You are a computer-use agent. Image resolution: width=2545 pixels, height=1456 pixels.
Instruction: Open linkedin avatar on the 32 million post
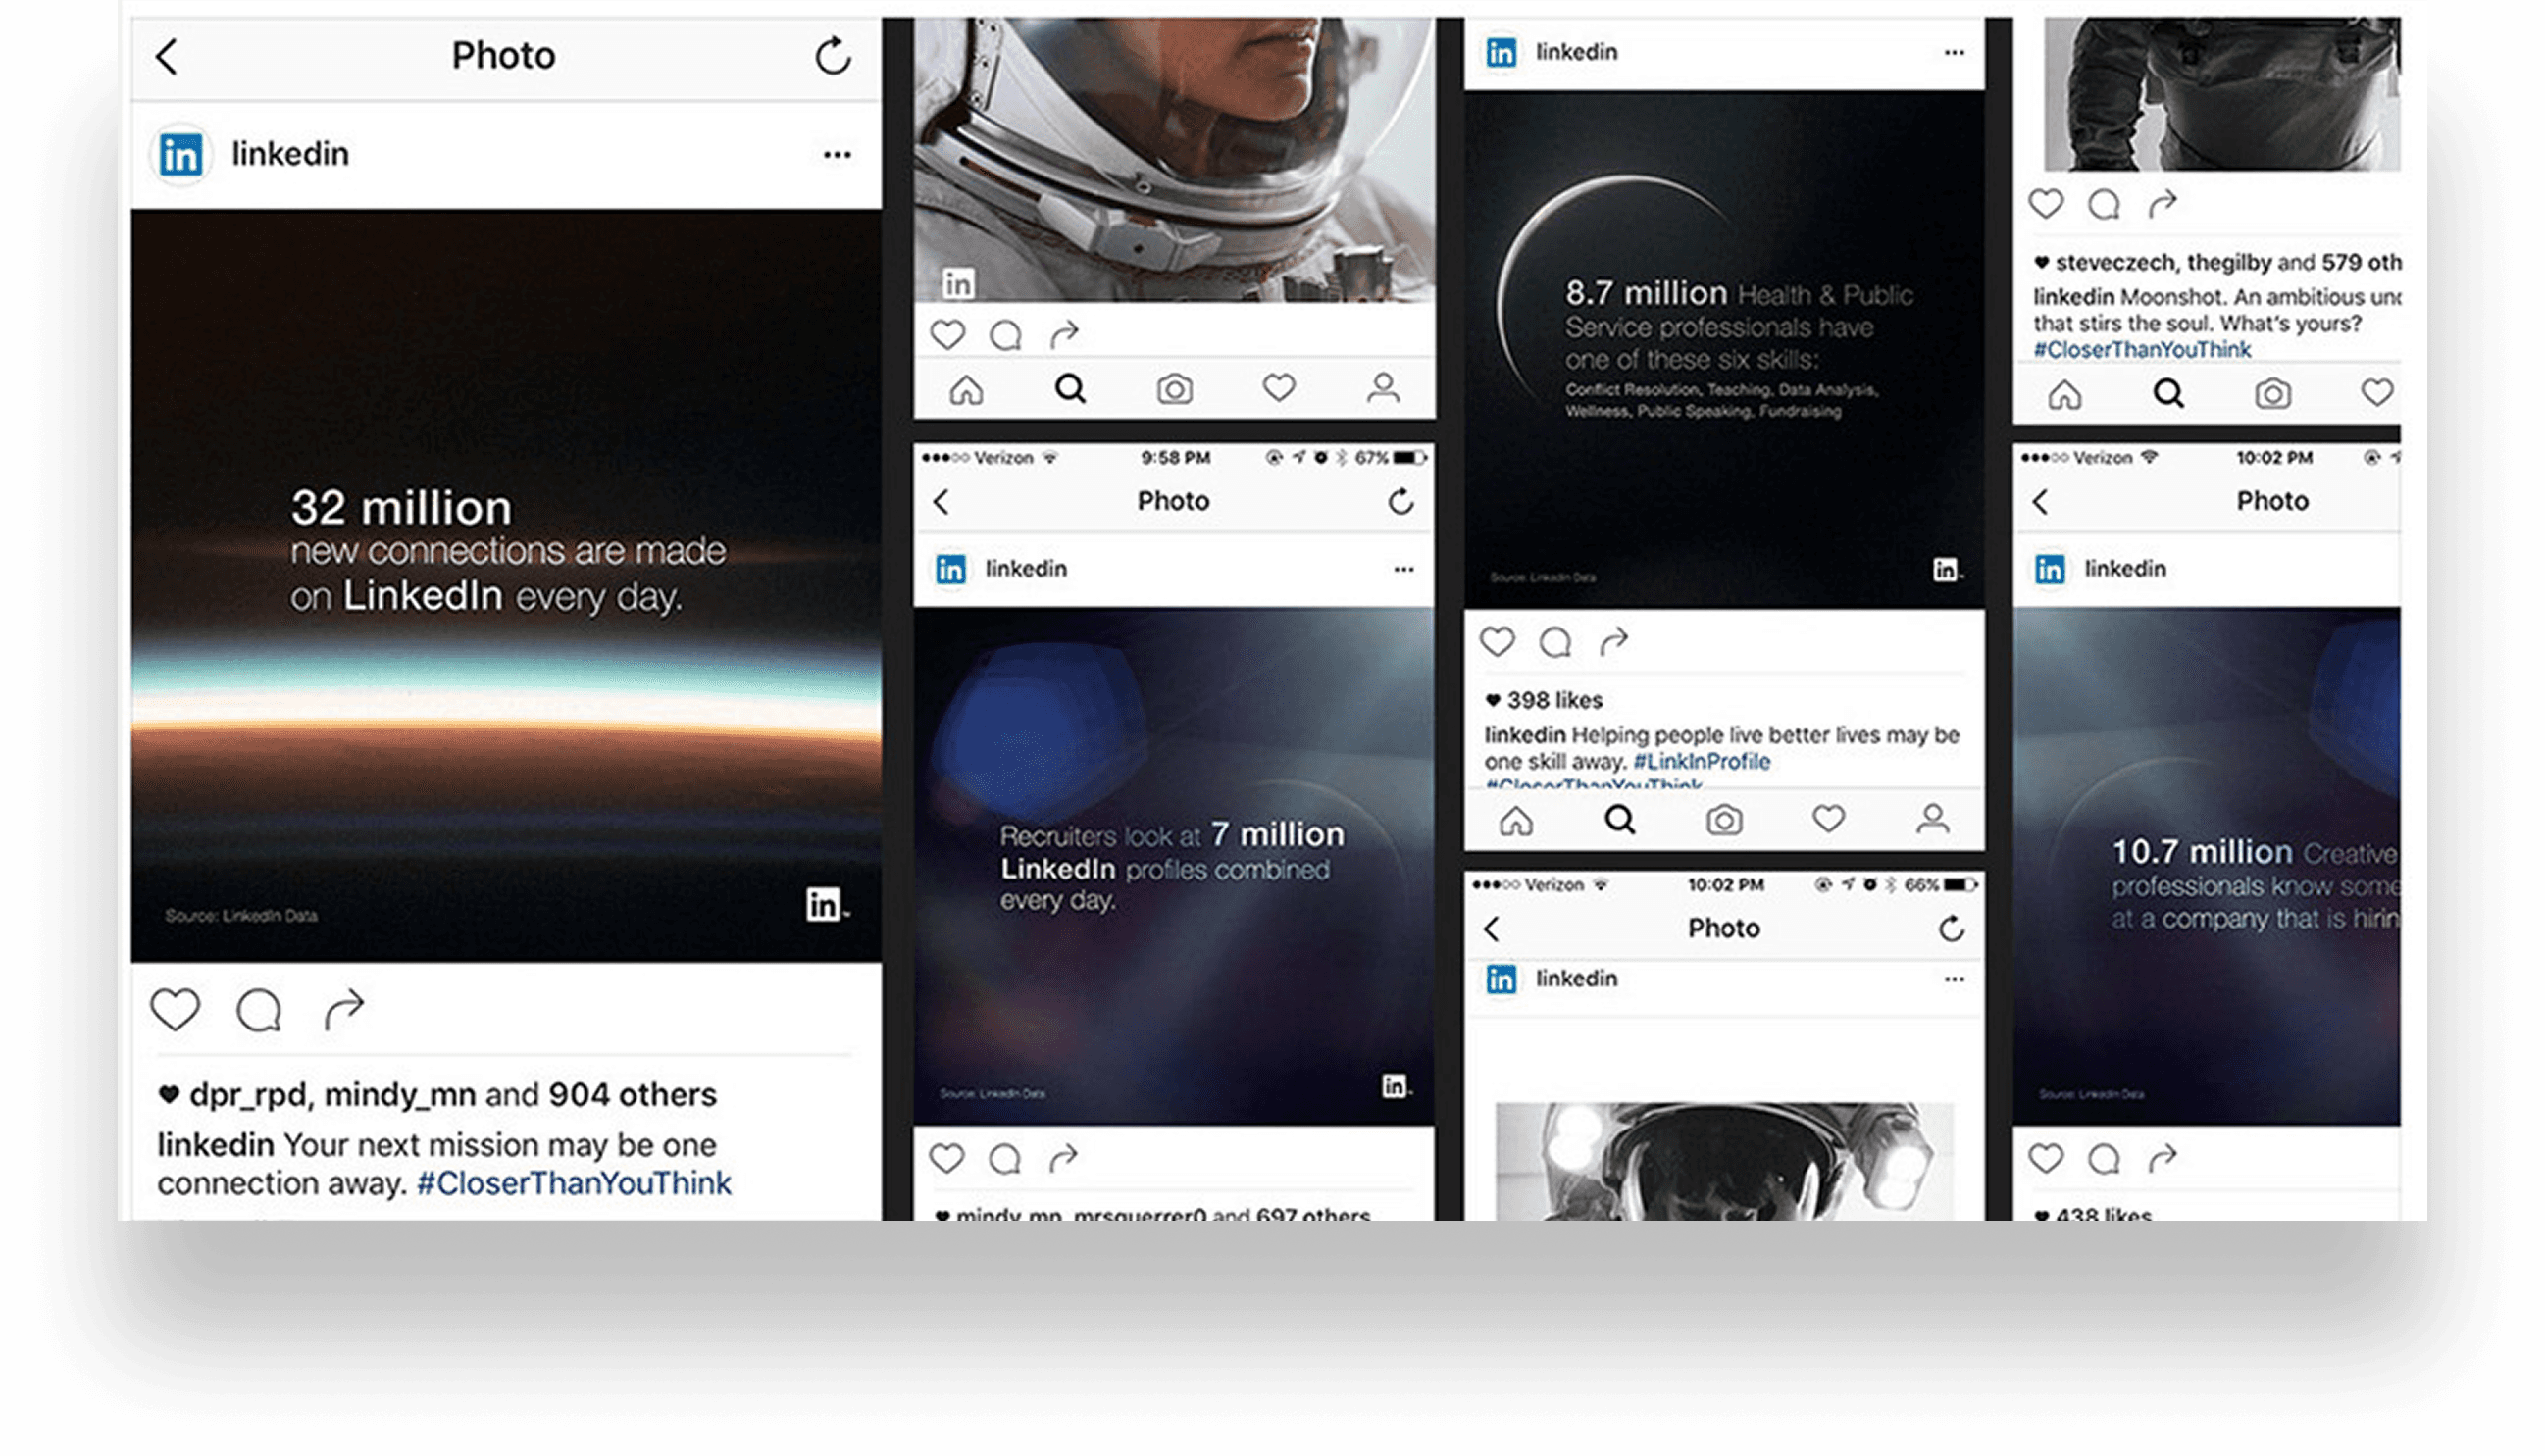181,154
